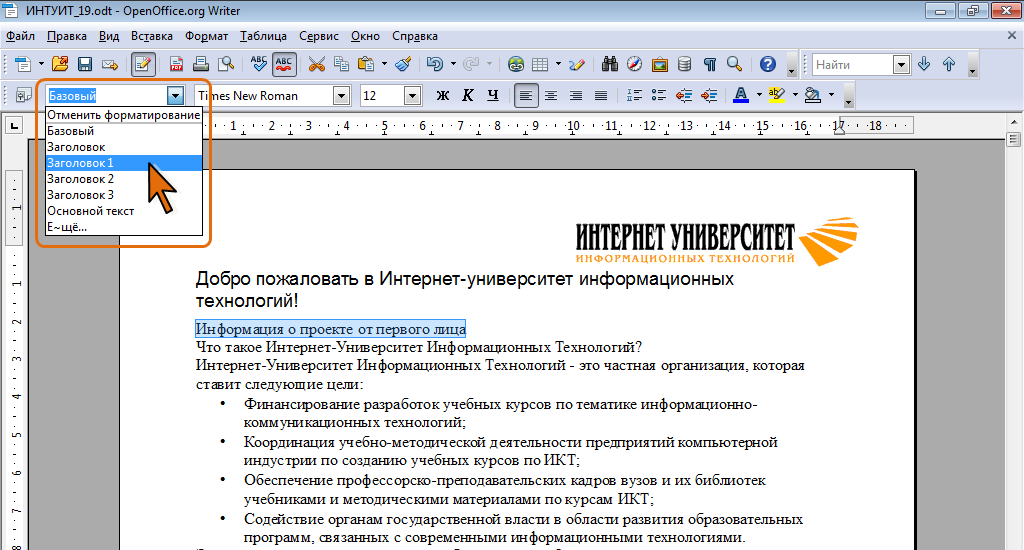1024x550 pixels.
Task: Apply Background Color bucket swatch
Action: pyautogui.click(x=812, y=95)
